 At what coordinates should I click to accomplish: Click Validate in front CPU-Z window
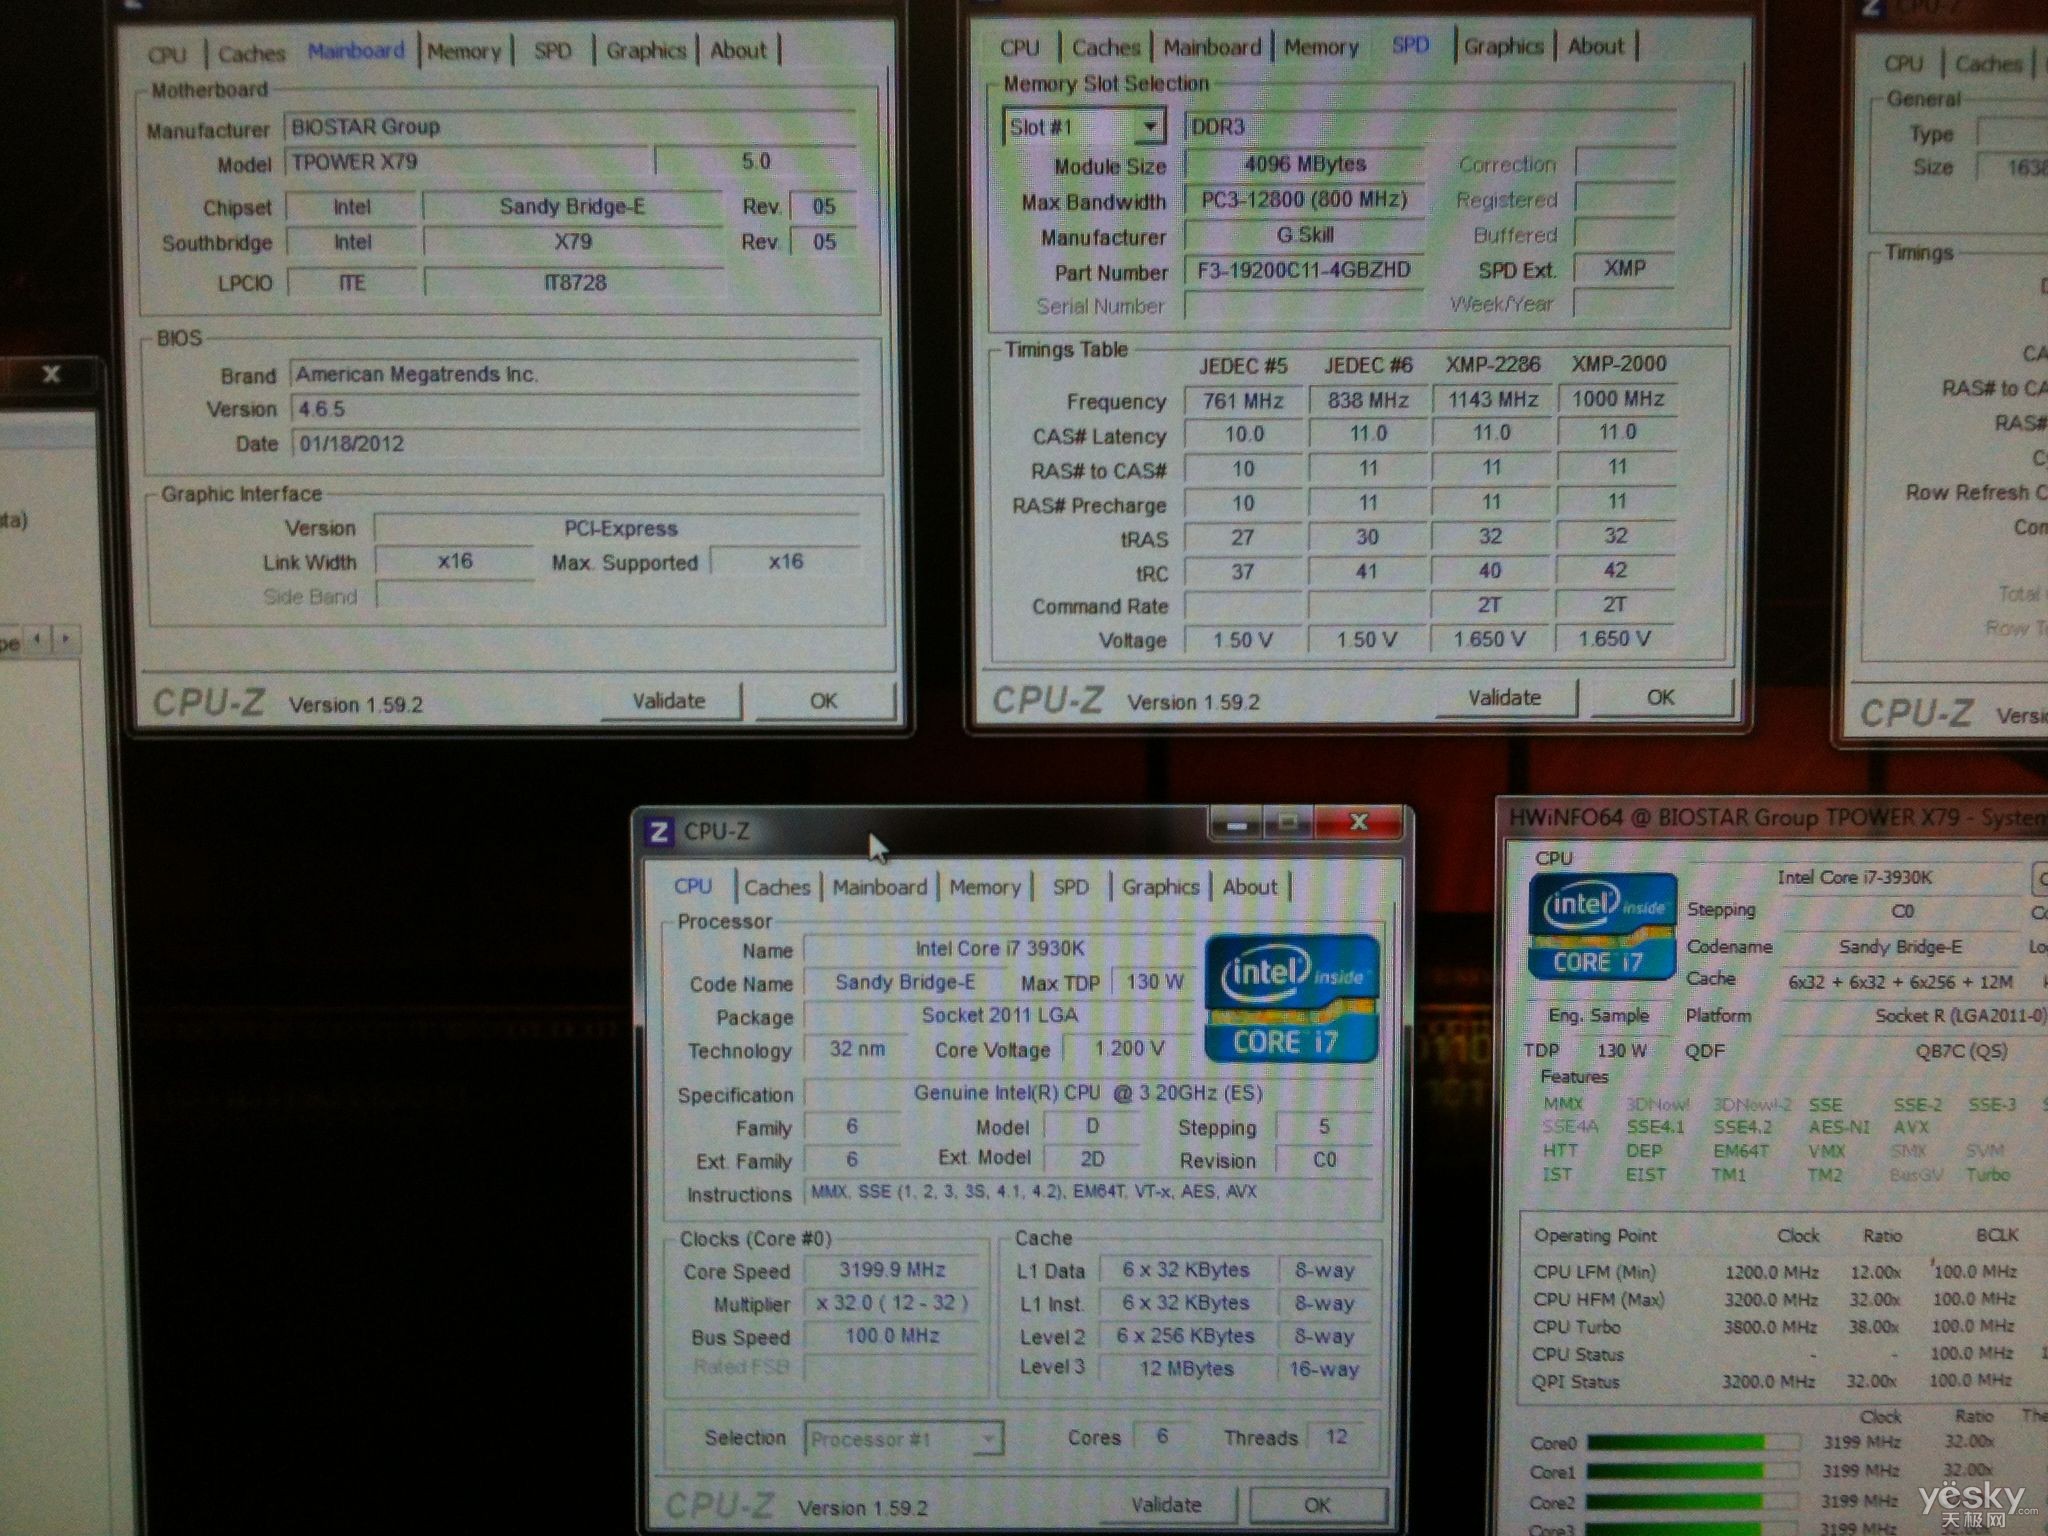point(1166,1505)
